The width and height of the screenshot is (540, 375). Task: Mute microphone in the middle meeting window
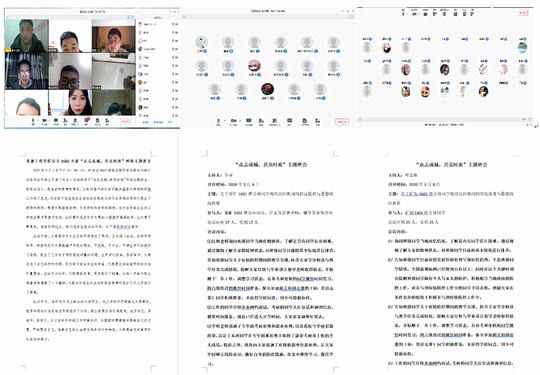218,121
